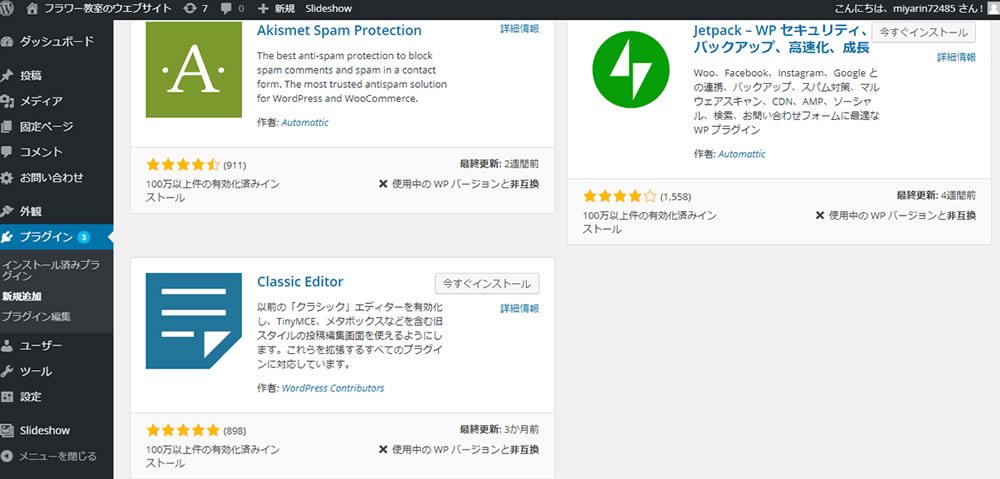The image size is (1000, 479).
Task: Open インストール済みプラグイン submenu item
Action: [x=50, y=270]
